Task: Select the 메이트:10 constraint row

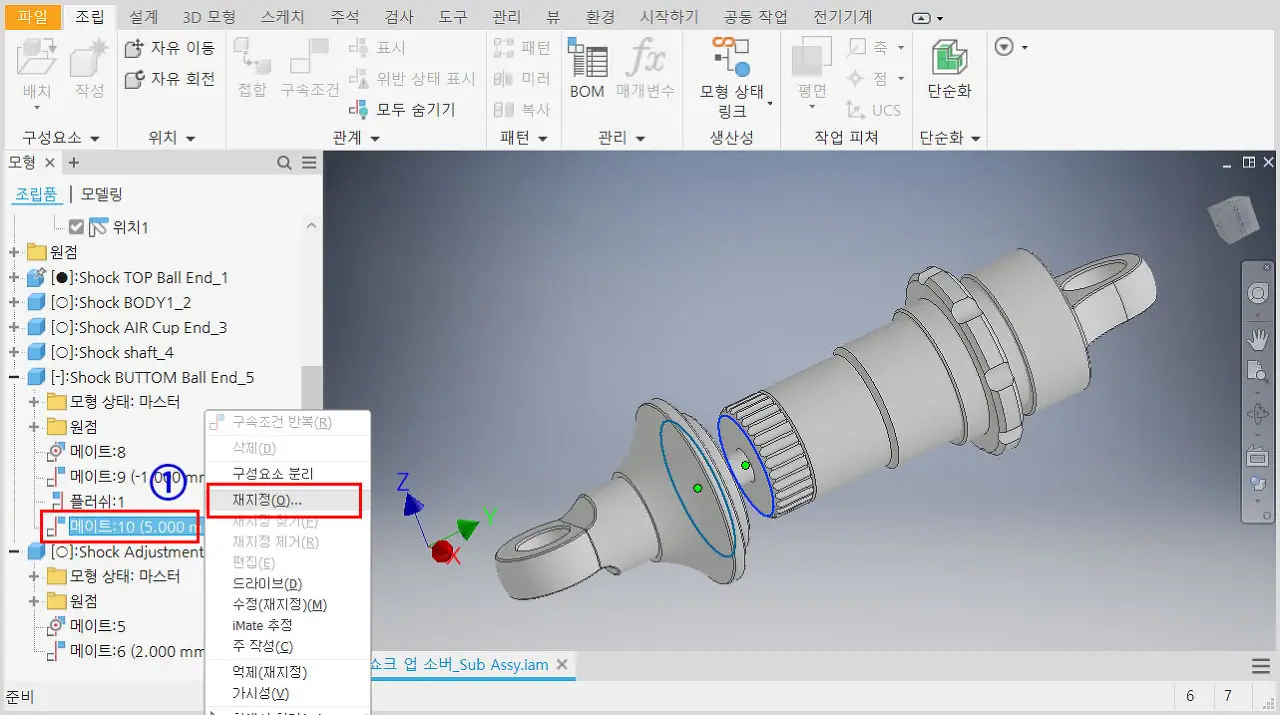Action: coord(124,526)
